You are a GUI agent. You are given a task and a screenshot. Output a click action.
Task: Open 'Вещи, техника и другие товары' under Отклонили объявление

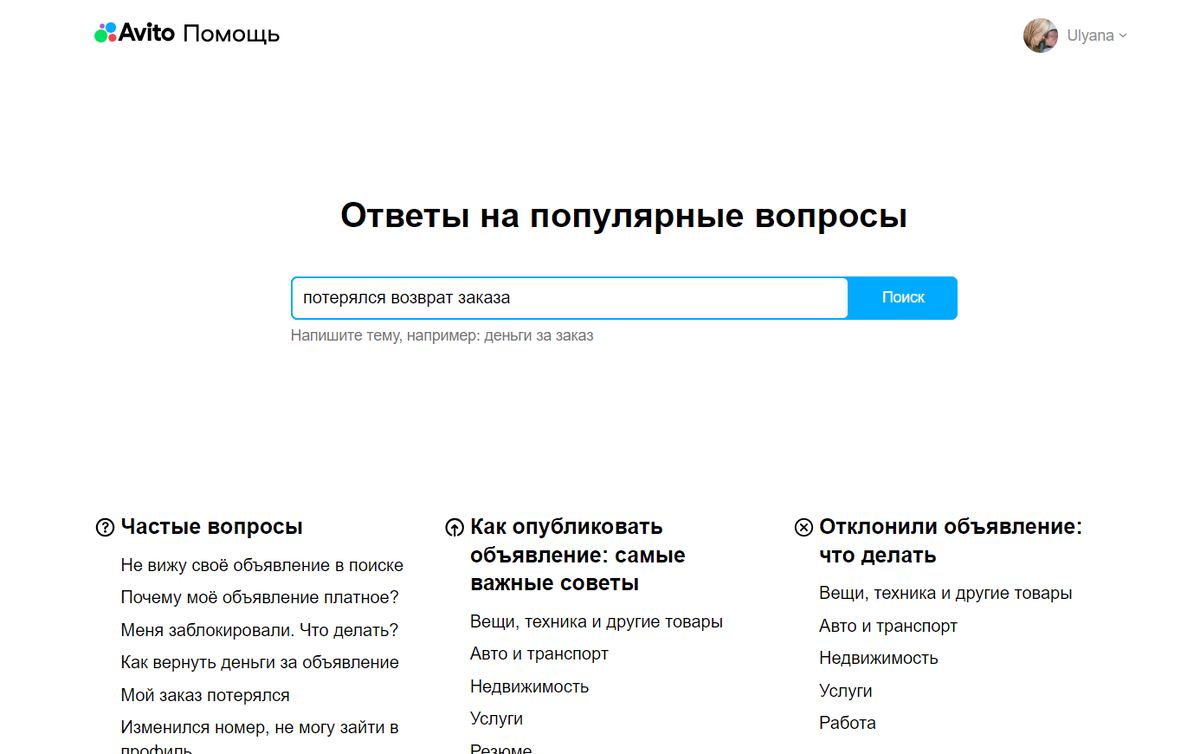tap(945, 593)
